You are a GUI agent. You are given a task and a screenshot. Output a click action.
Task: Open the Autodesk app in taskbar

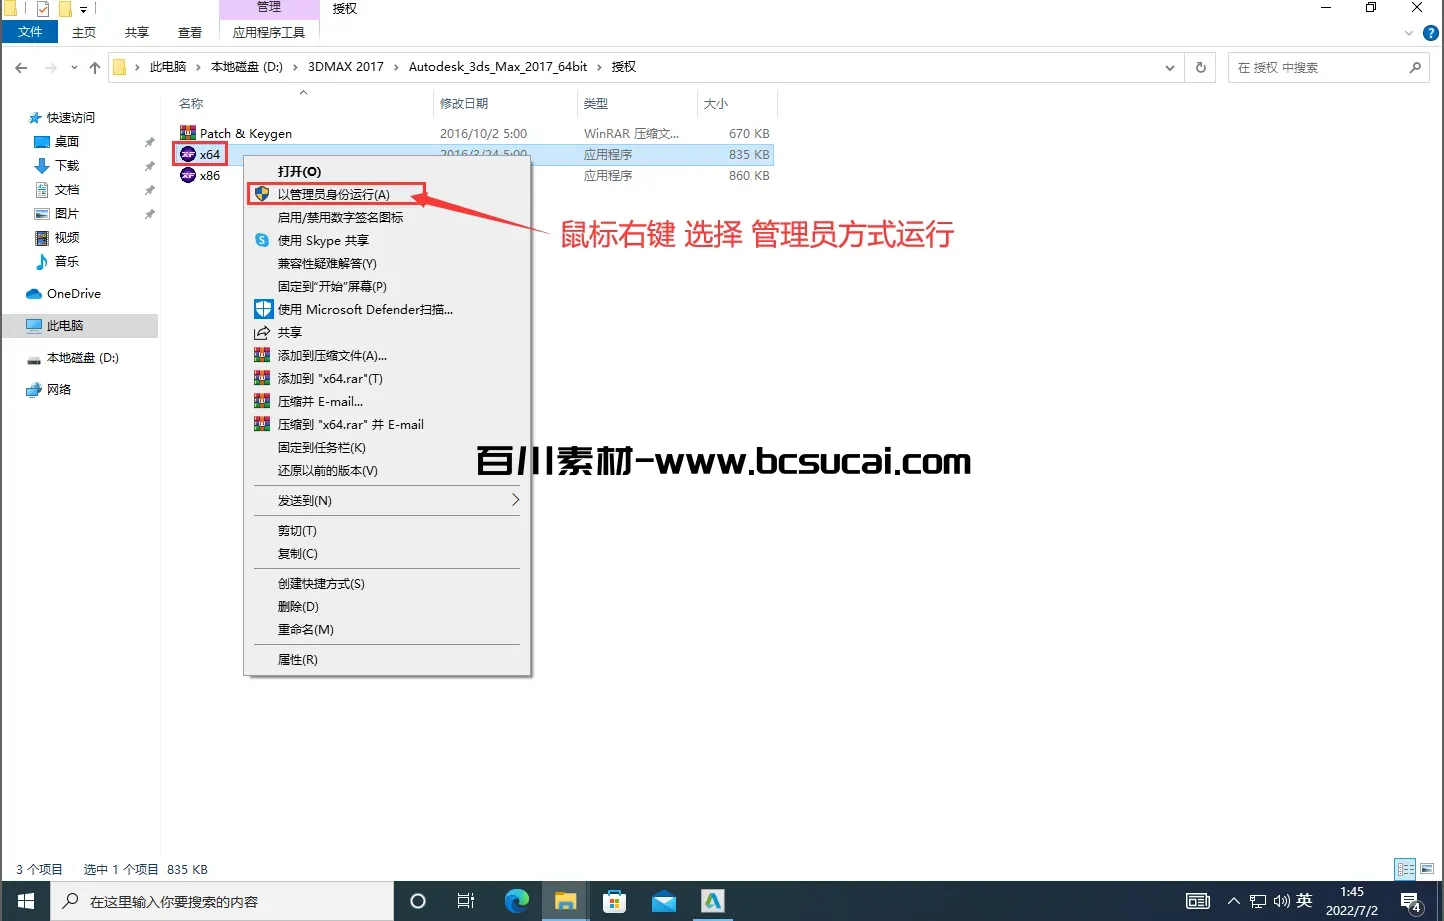click(x=712, y=901)
